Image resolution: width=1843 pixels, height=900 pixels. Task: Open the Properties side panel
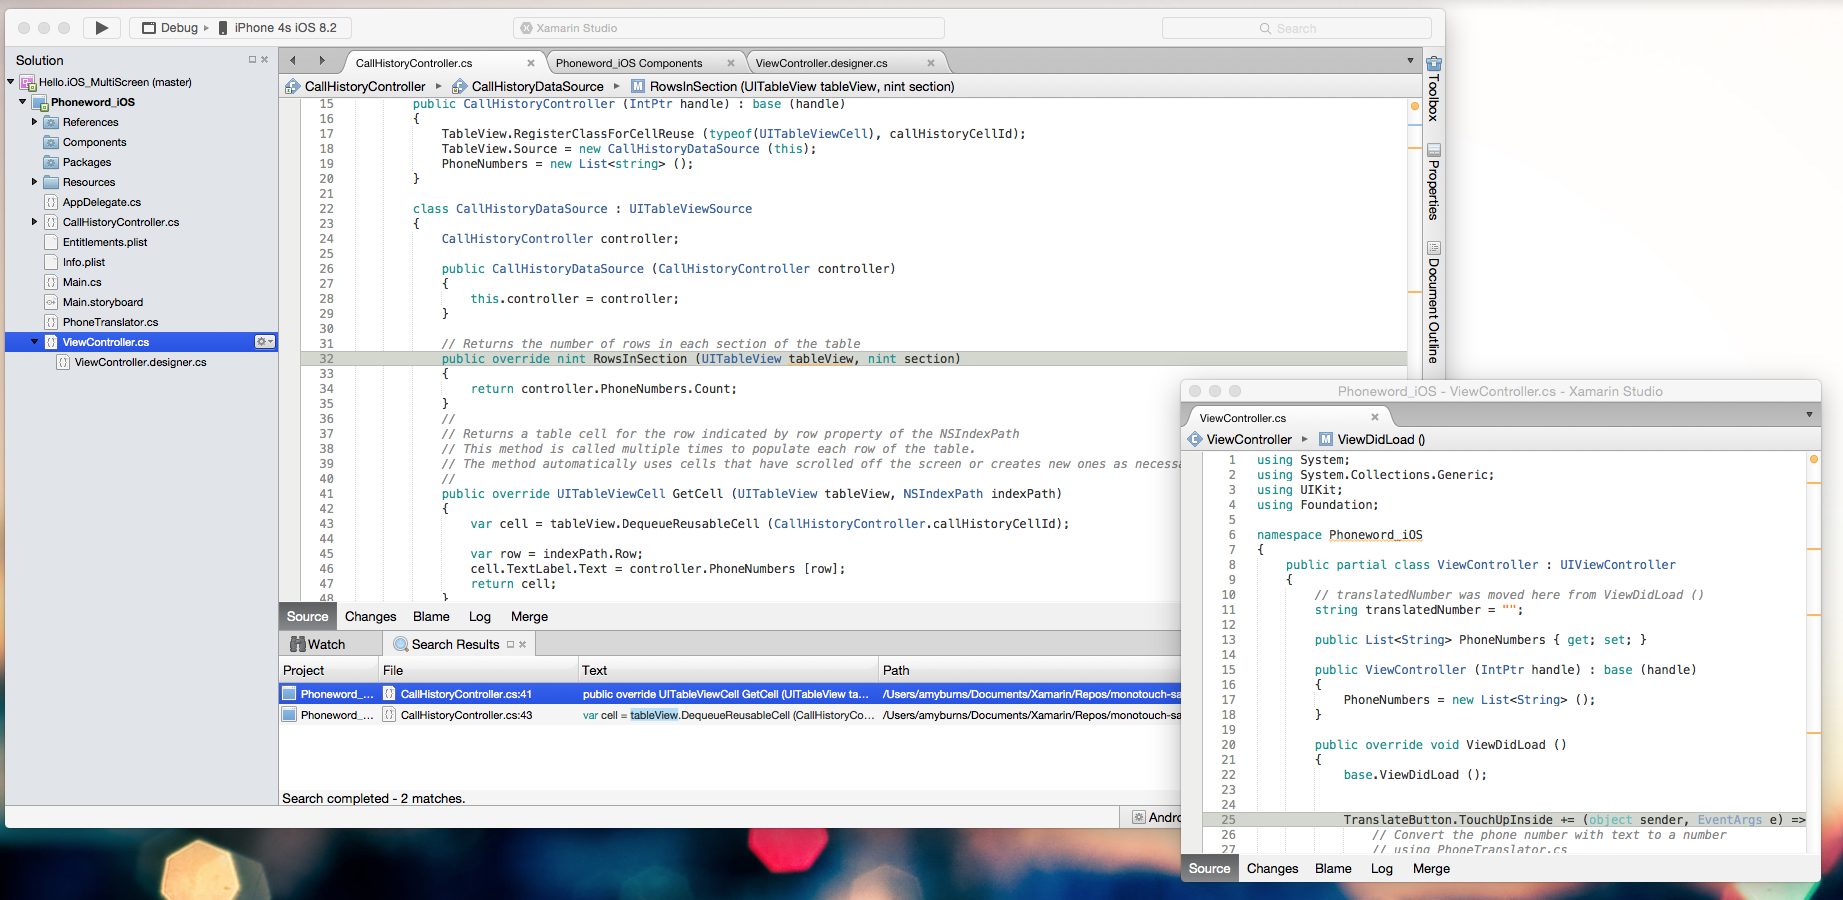(x=1433, y=182)
